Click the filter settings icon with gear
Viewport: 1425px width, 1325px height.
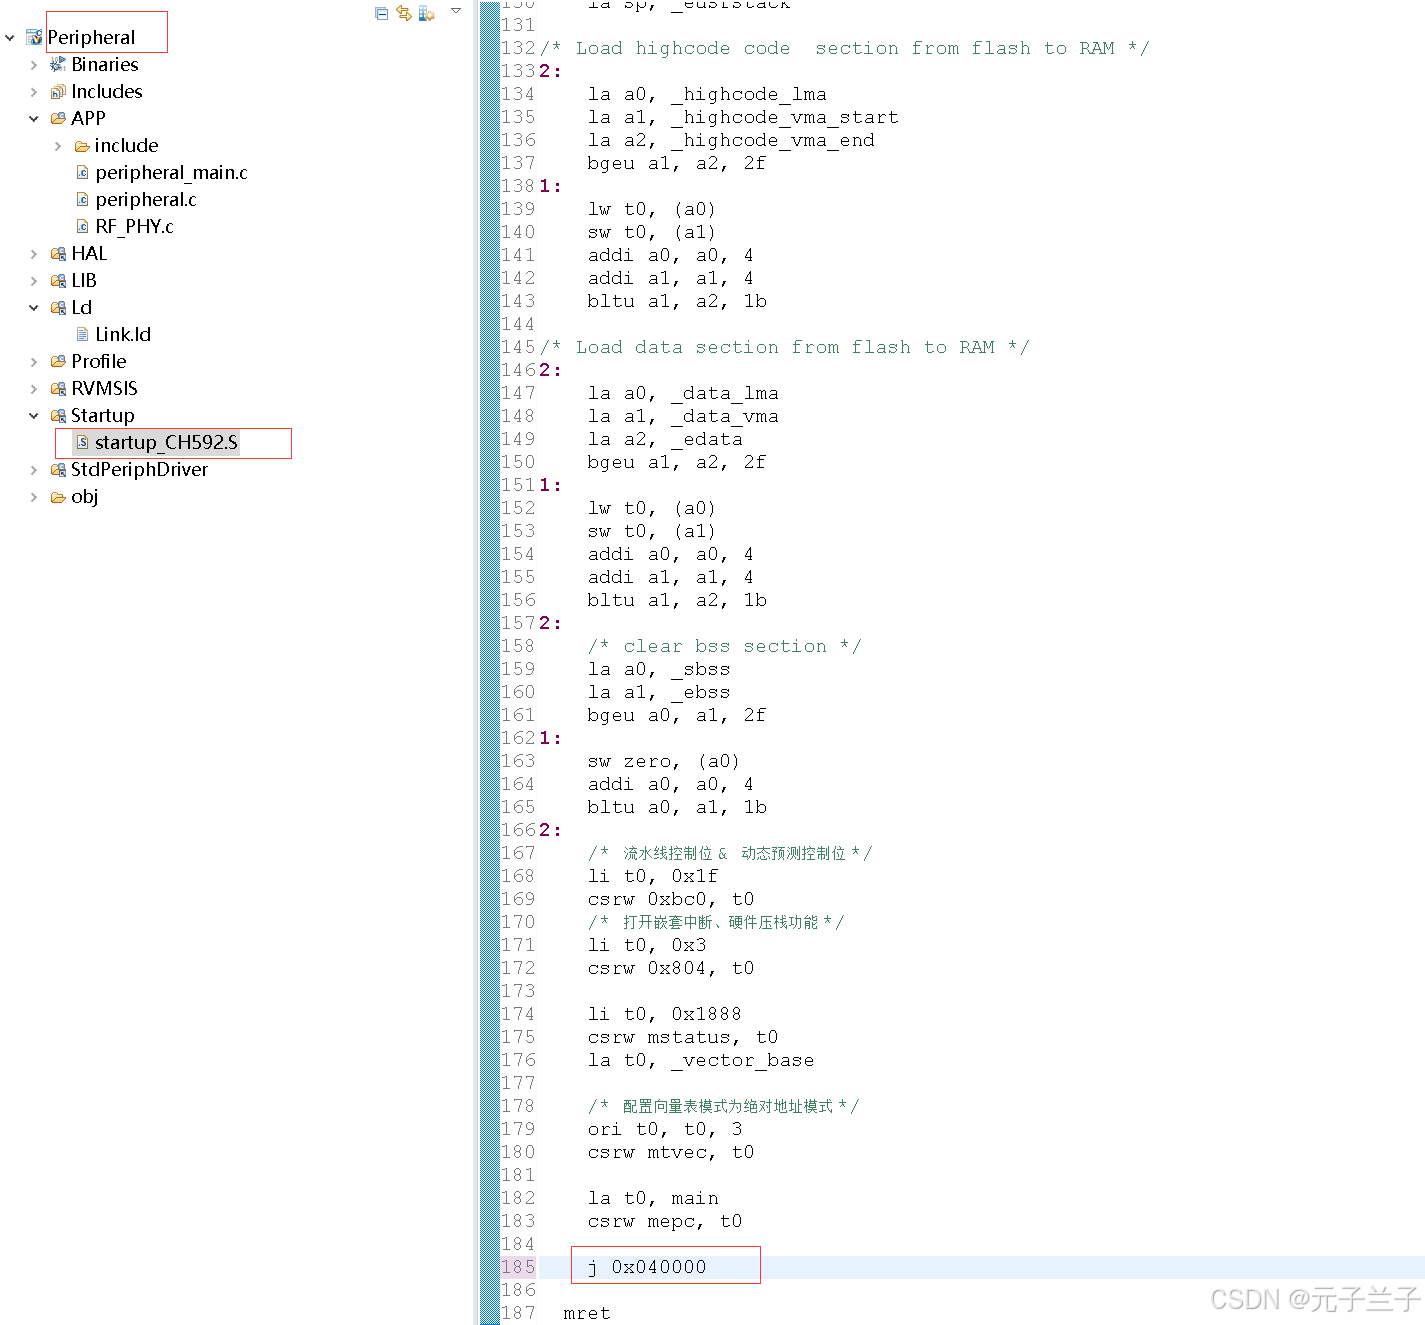tap(427, 13)
